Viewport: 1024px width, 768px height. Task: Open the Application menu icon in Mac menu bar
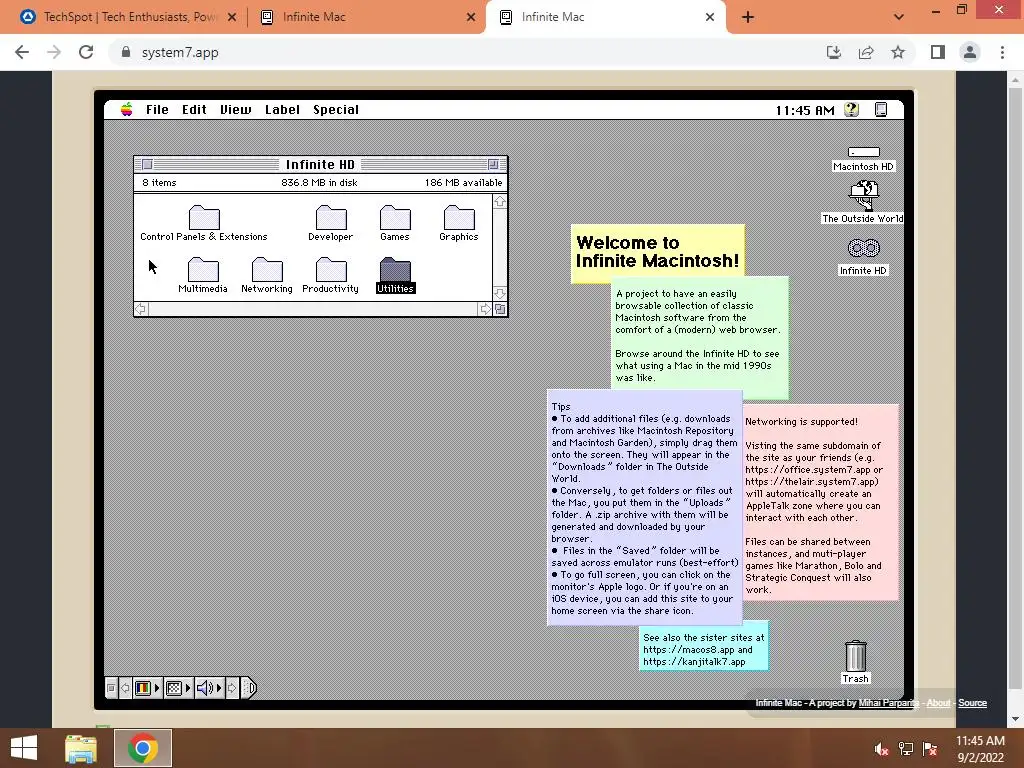881,110
